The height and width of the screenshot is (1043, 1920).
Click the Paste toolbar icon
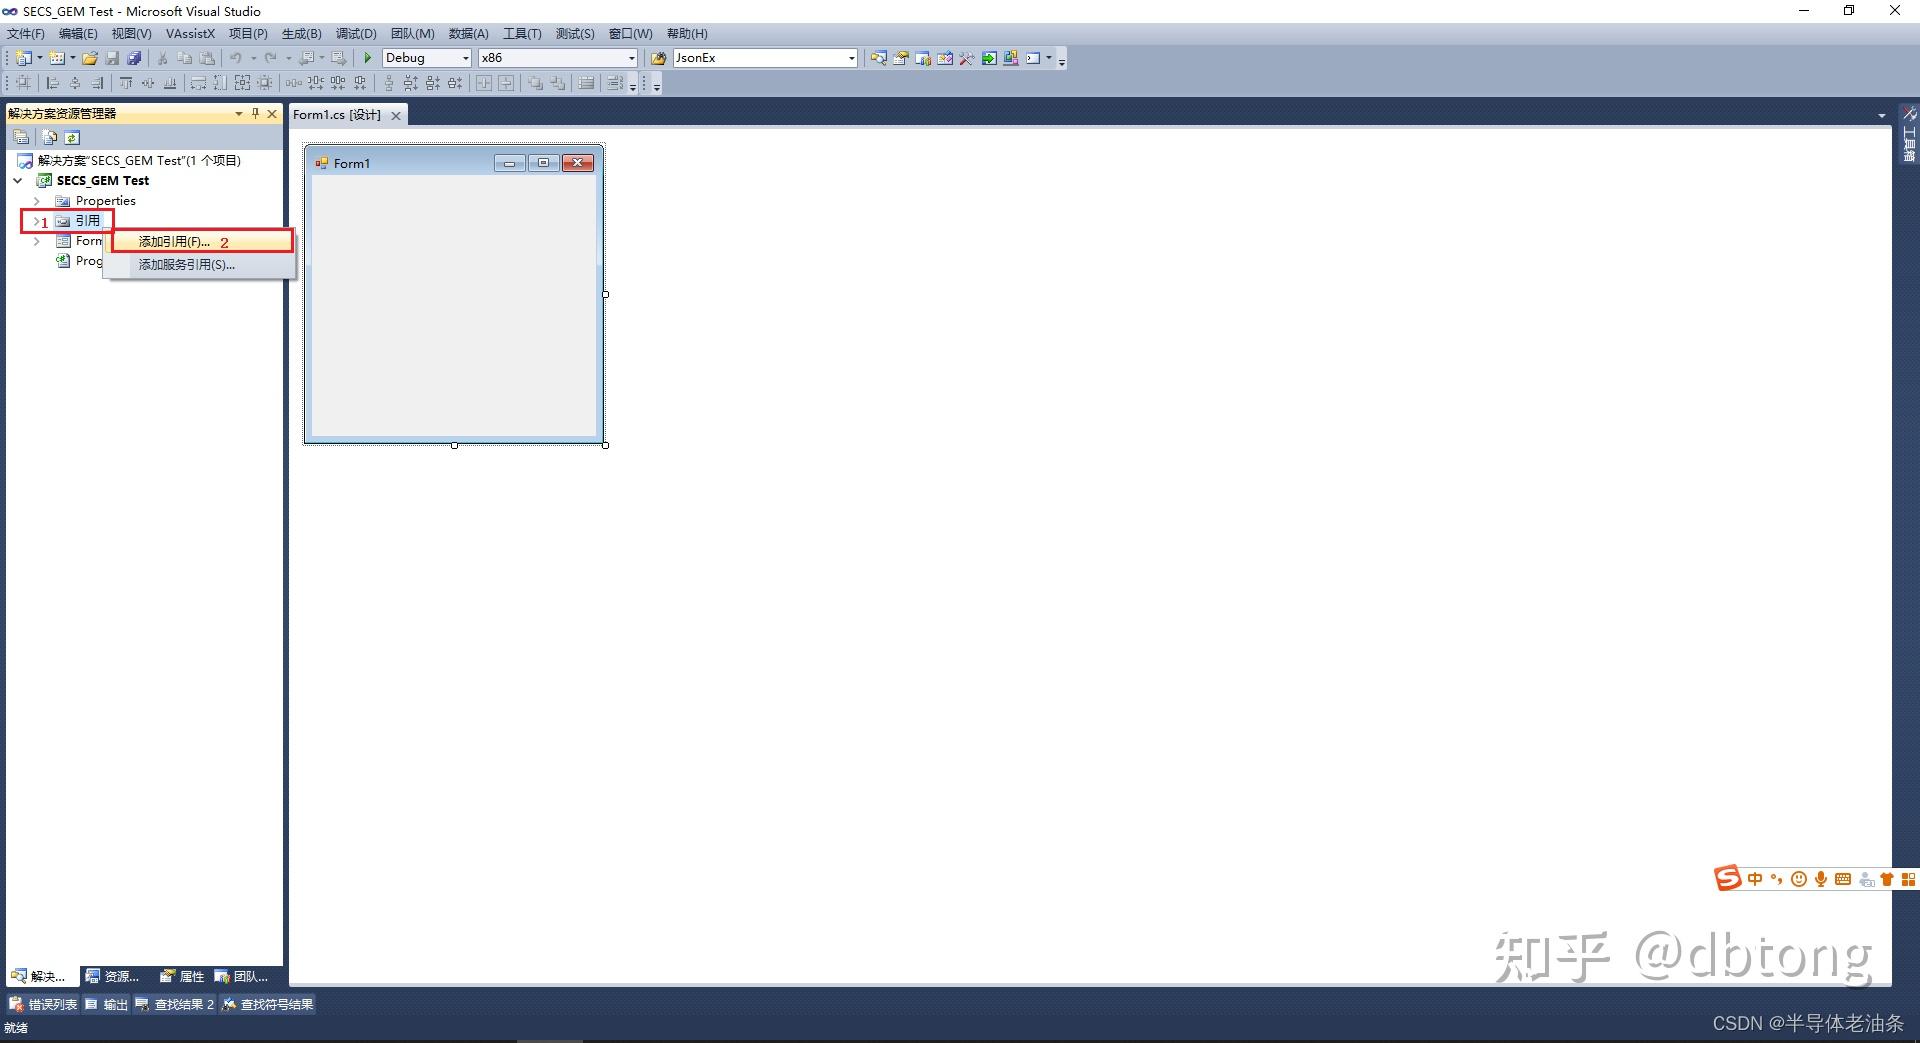208,58
